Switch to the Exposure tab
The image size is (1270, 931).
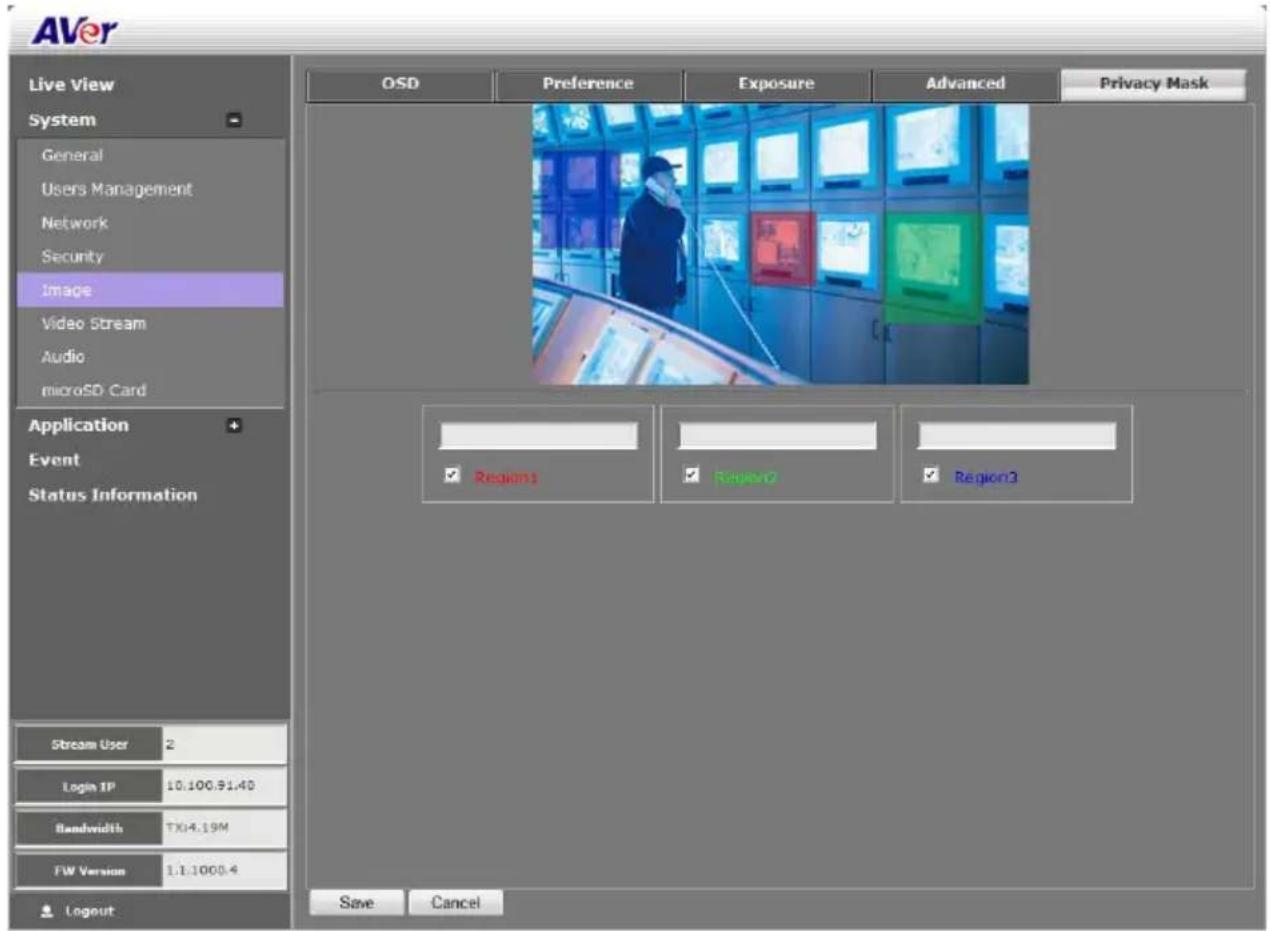point(776,85)
